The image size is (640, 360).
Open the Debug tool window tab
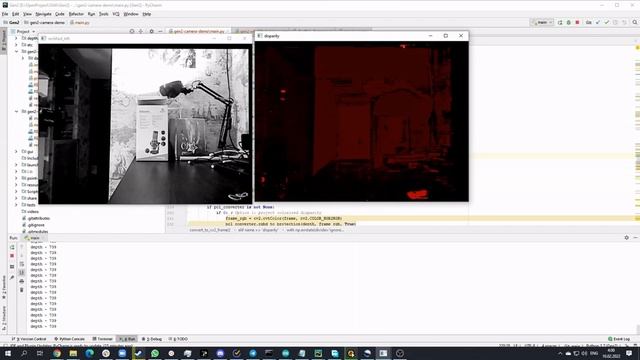tap(152, 339)
